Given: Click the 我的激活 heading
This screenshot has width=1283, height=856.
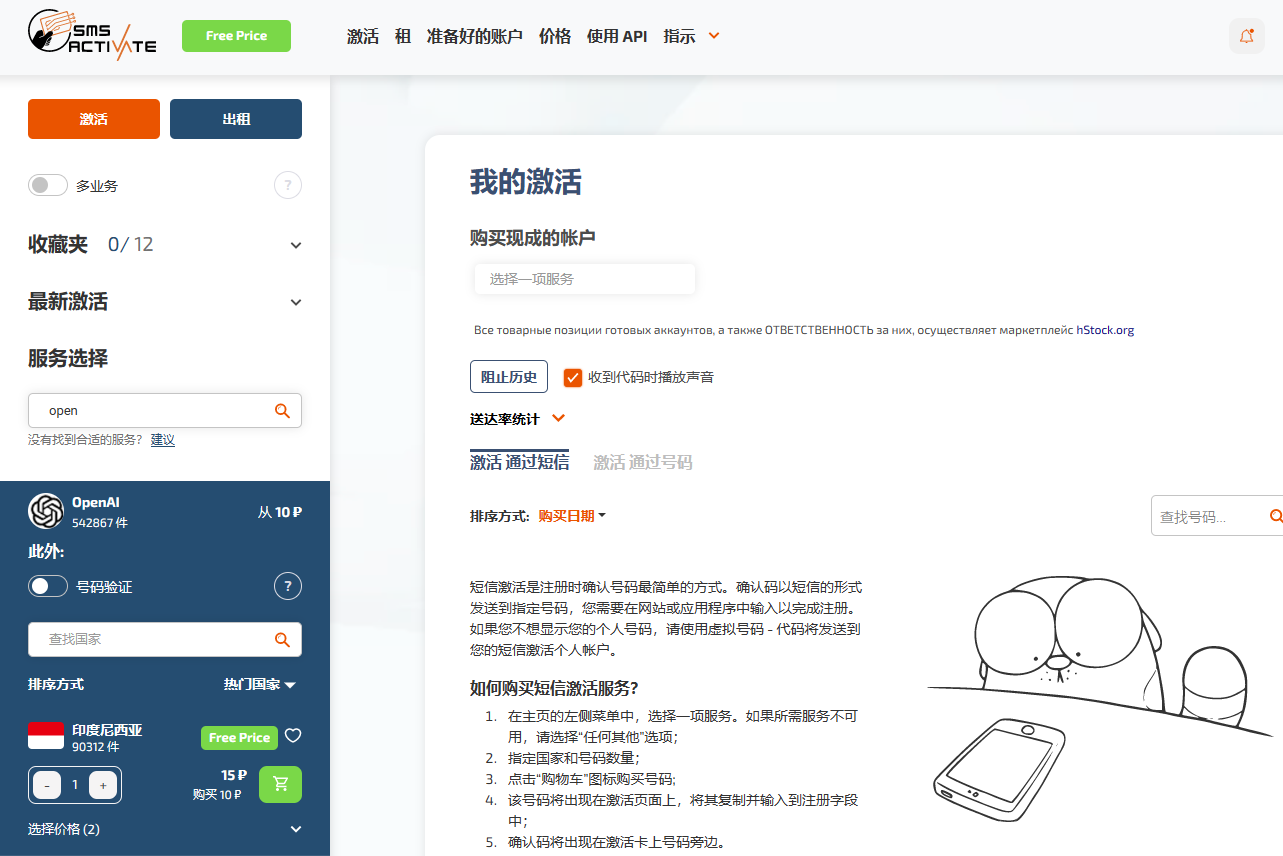Looking at the screenshot, I should tap(526, 182).
